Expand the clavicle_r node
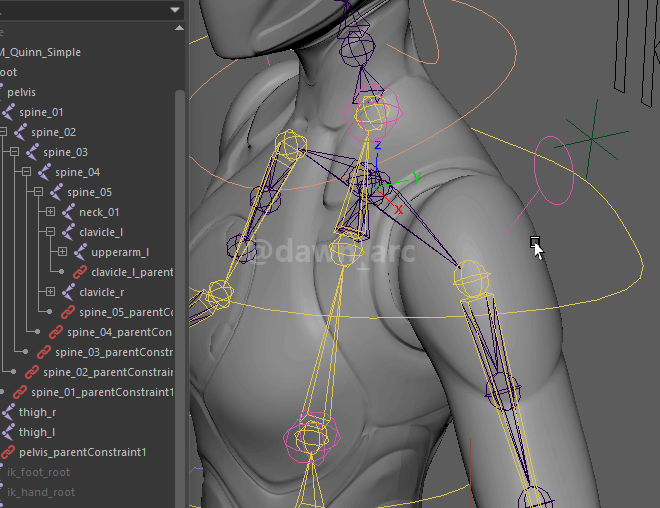 tap(50, 292)
